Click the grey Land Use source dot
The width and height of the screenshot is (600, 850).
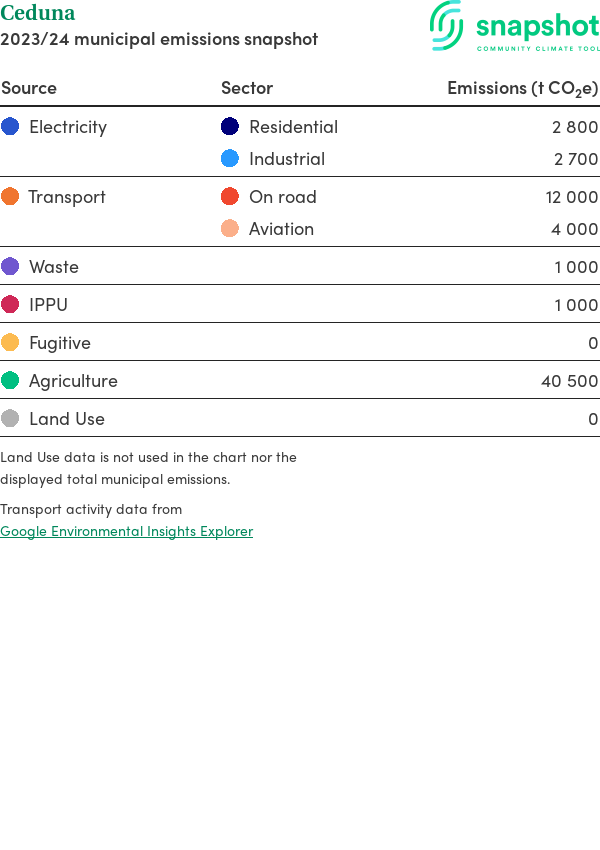pyautogui.click(x=10, y=418)
